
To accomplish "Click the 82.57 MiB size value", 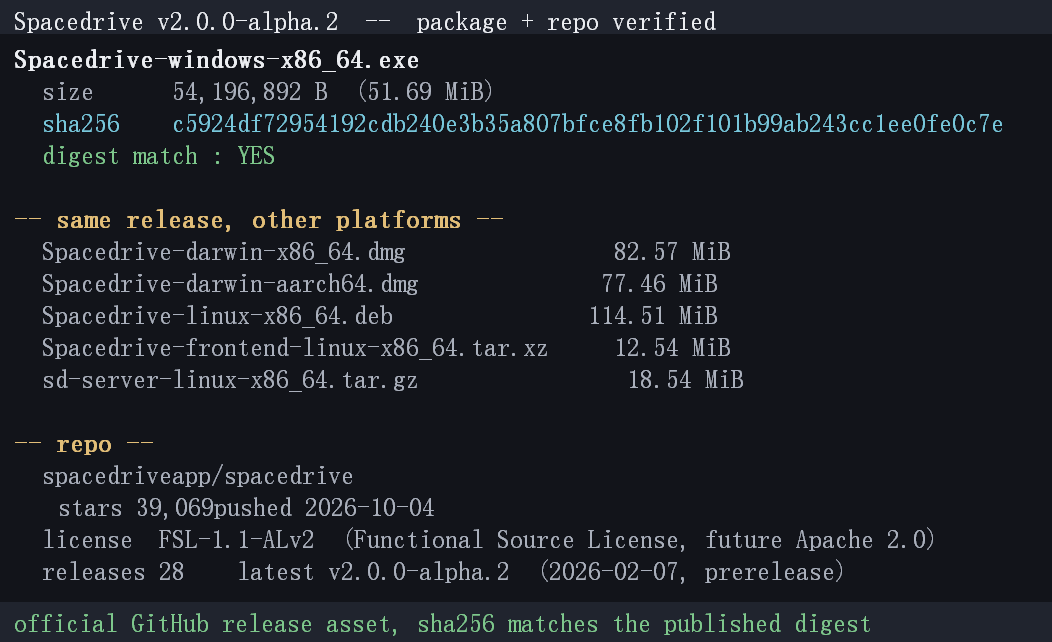I will pos(672,252).
